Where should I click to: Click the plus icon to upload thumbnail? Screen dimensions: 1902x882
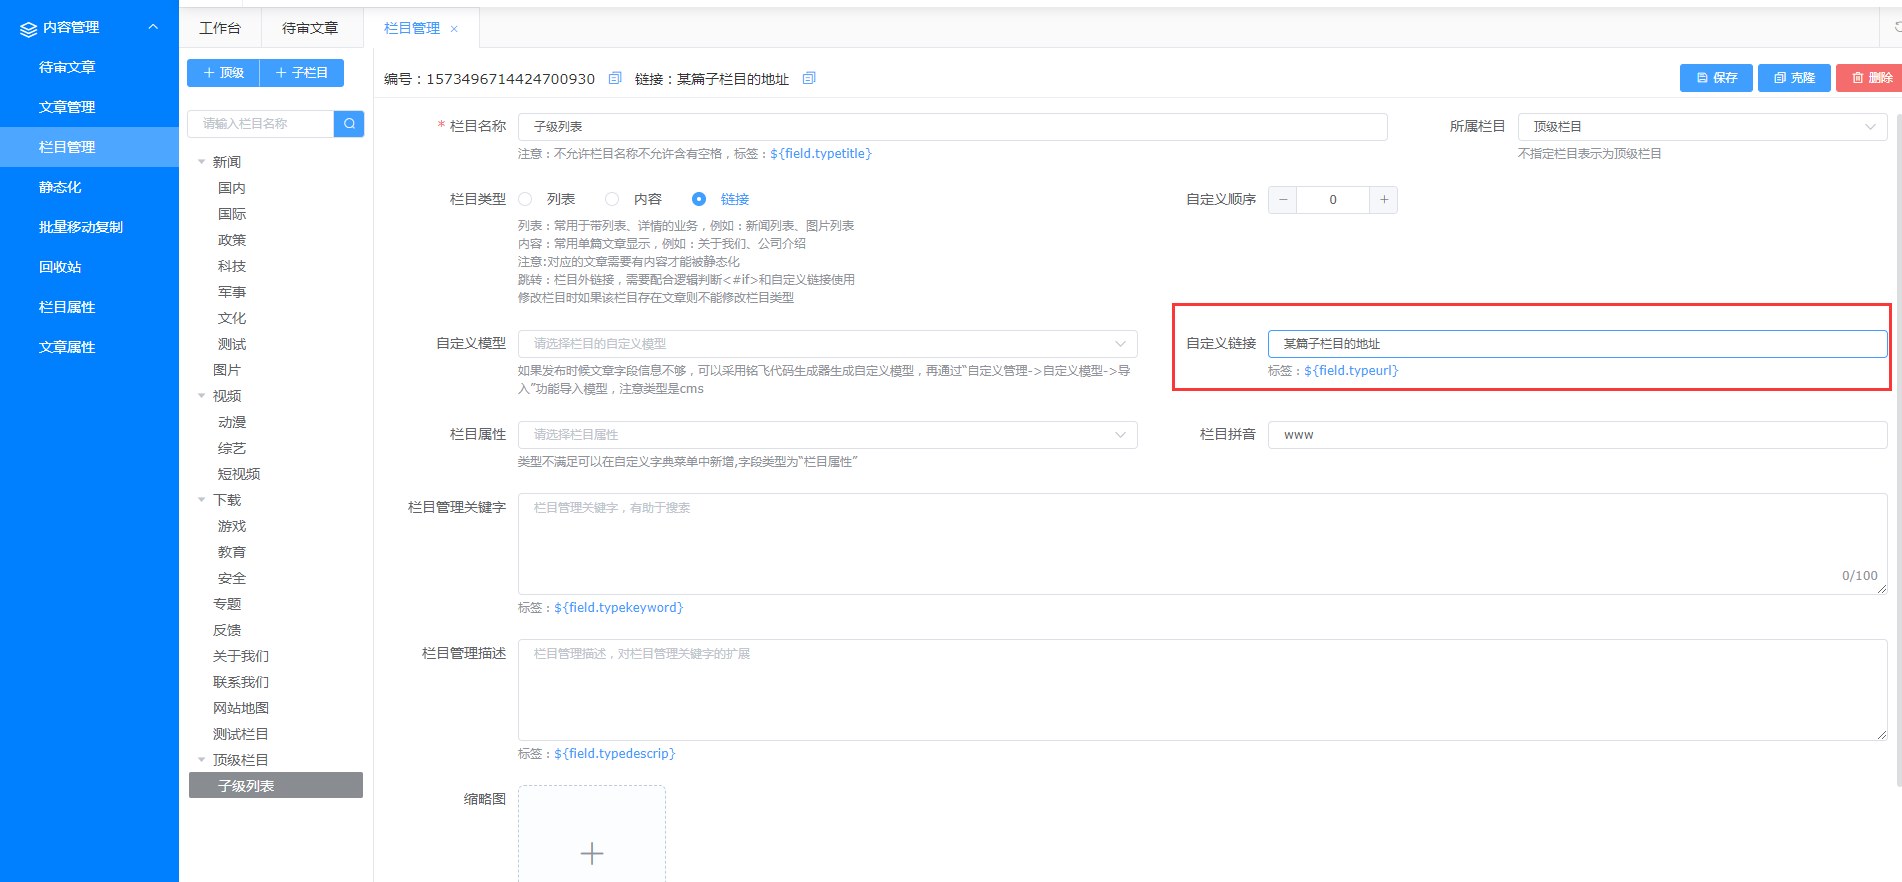[592, 853]
